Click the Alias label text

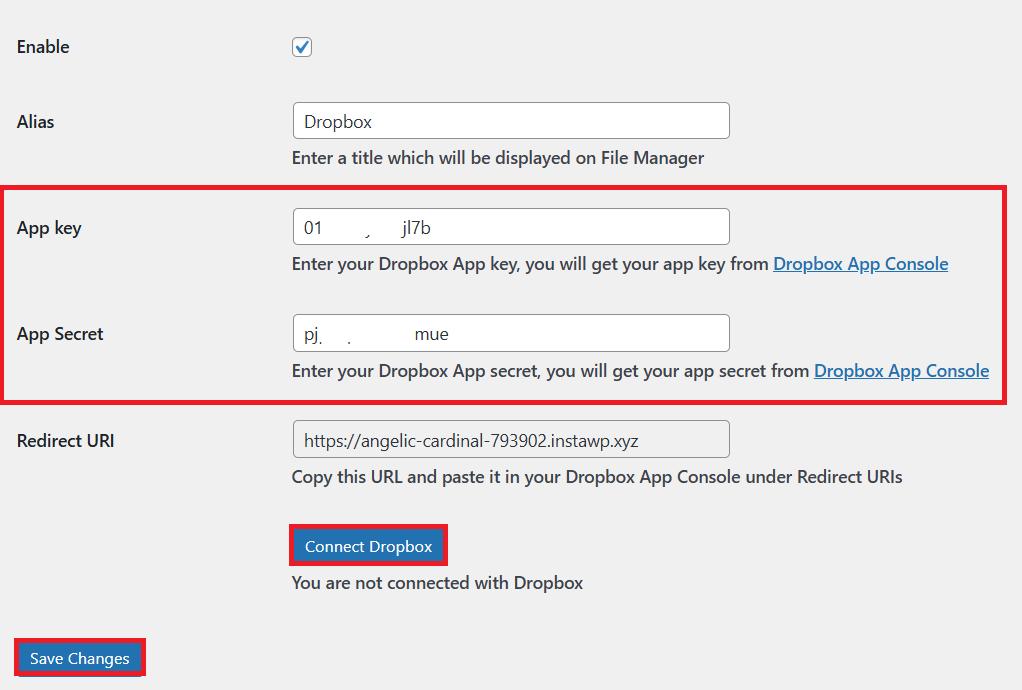(x=36, y=122)
